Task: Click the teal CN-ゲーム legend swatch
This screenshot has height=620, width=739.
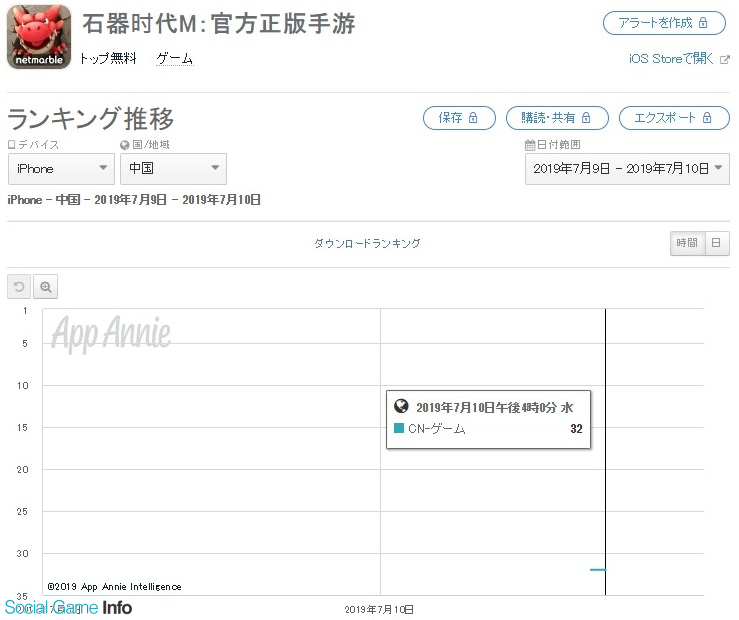Action: coord(399,428)
